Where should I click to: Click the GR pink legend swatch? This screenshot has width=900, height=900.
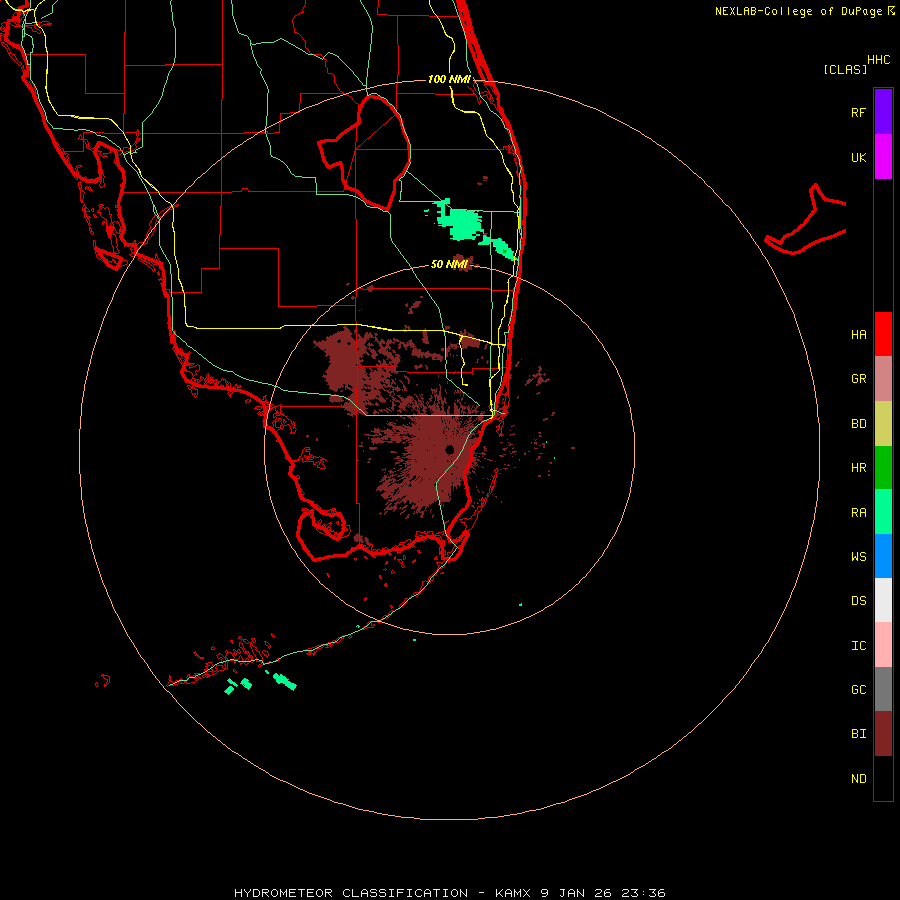pyautogui.click(x=883, y=379)
